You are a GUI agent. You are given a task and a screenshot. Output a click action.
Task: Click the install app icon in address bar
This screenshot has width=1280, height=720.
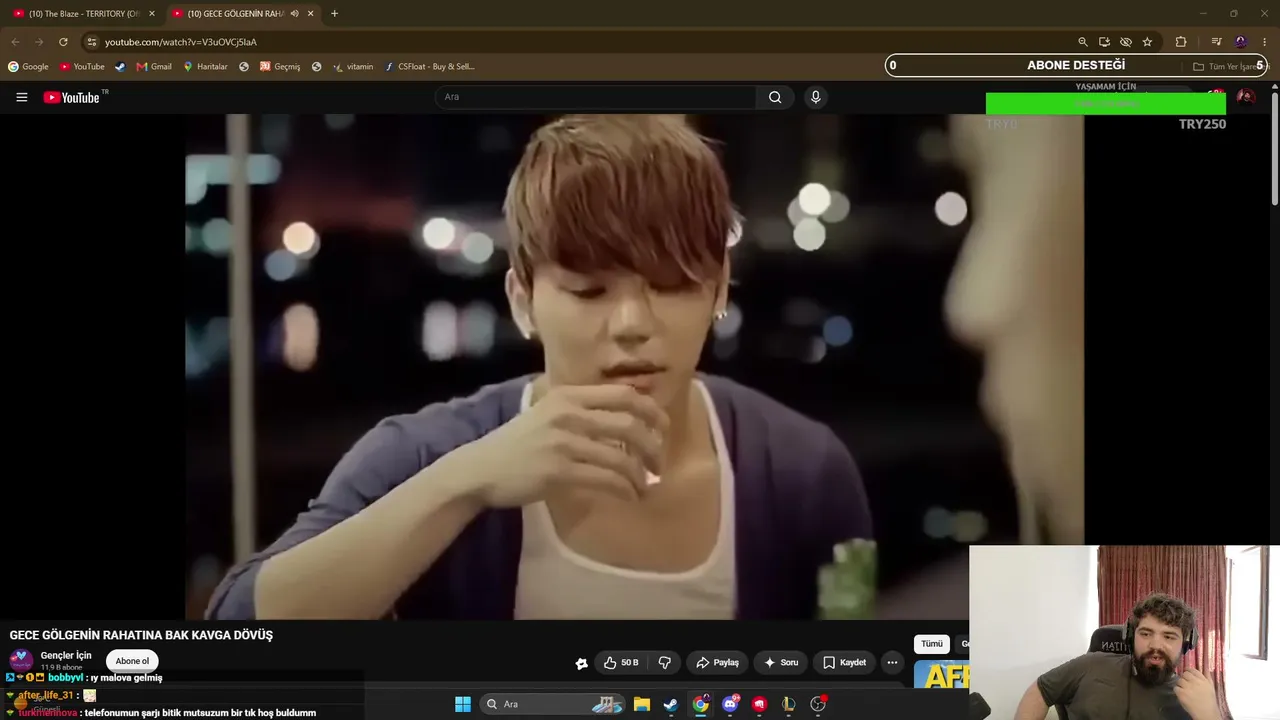click(1104, 42)
